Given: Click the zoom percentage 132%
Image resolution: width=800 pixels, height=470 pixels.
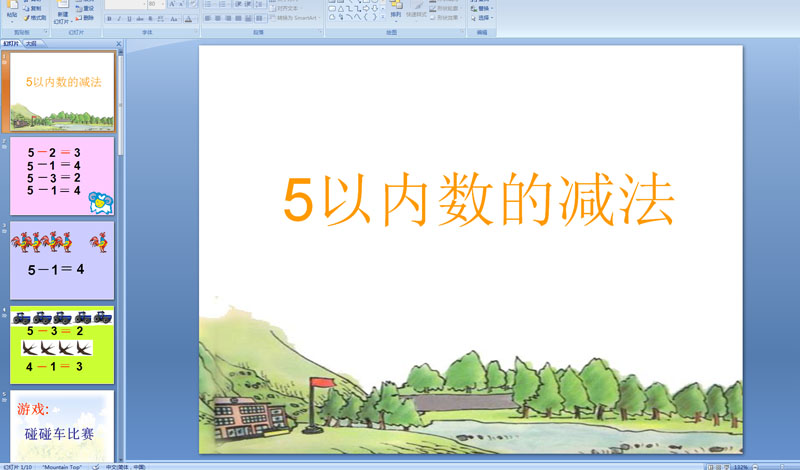Looking at the screenshot, I should coord(741,467).
